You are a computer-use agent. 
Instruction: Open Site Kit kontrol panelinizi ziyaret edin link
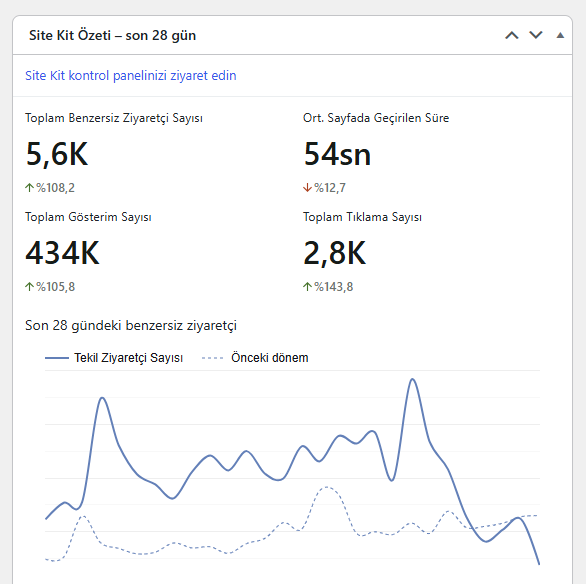pos(130,75)
